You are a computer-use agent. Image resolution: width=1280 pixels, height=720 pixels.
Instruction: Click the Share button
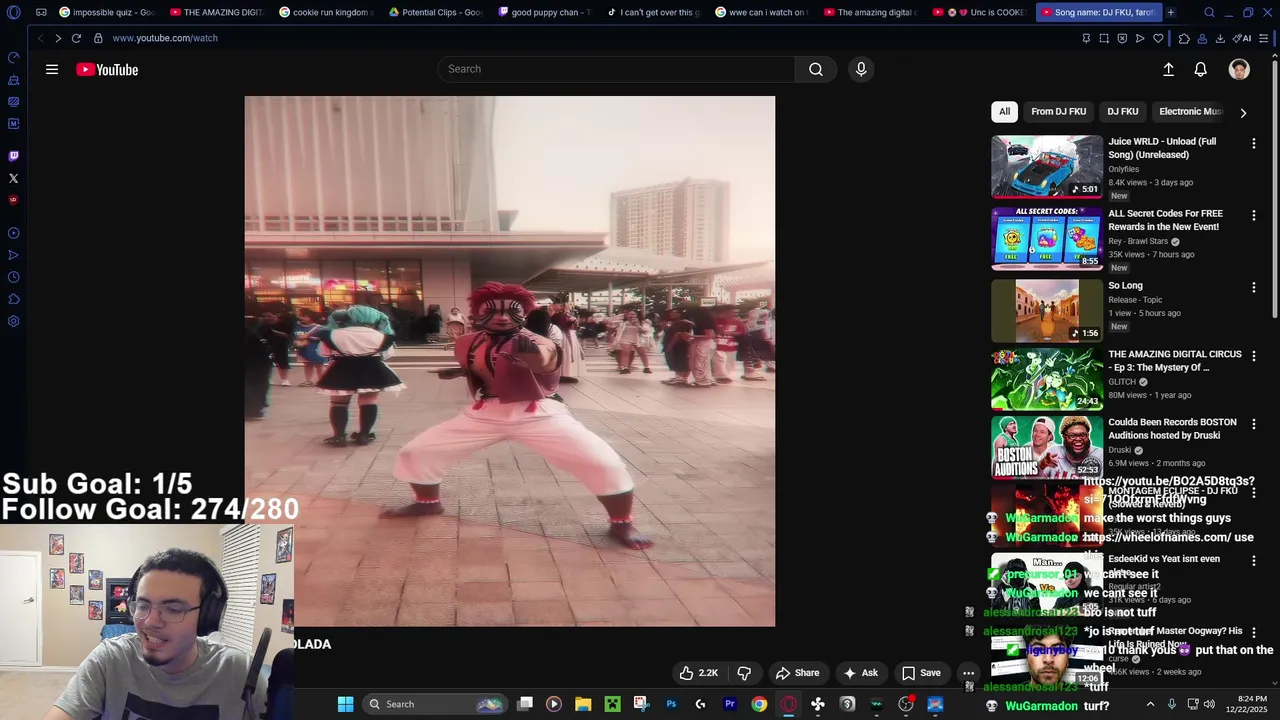797,673
